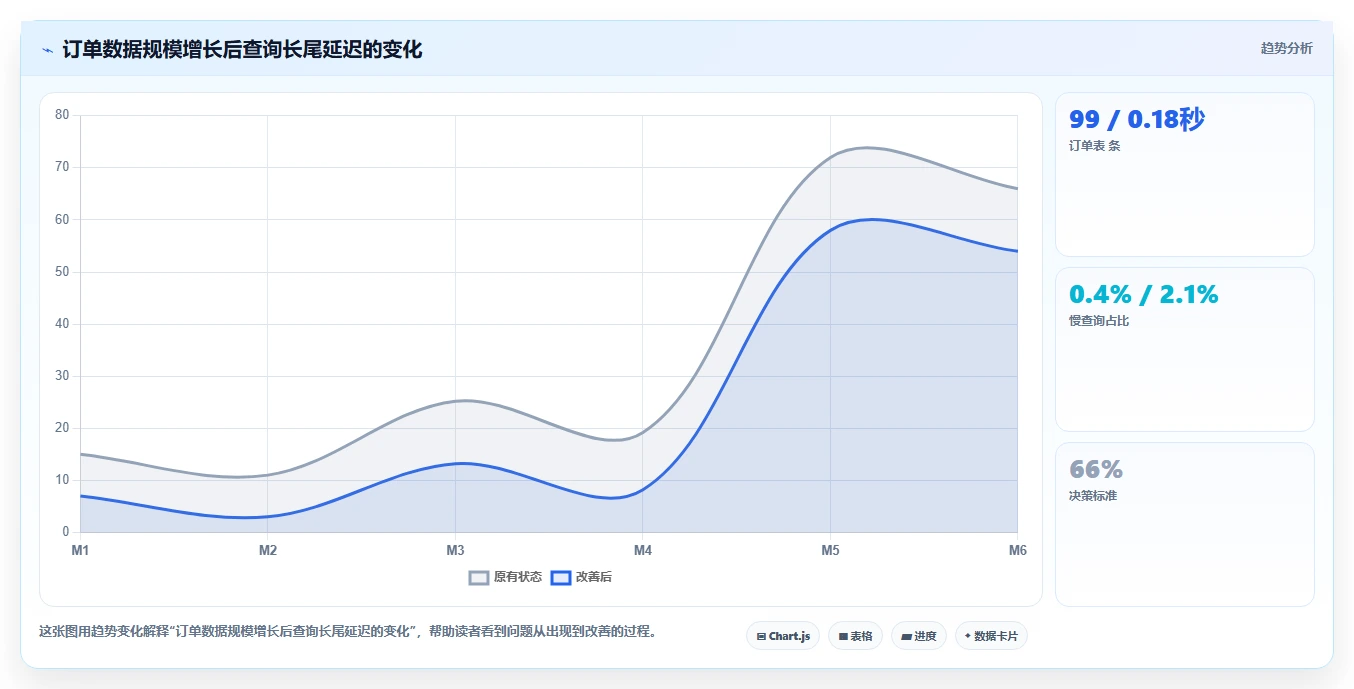The image size is (1354, 689).
Task: Click the 30 y-axis tick label
Action: pyautogui.click(x=62, y=376)
